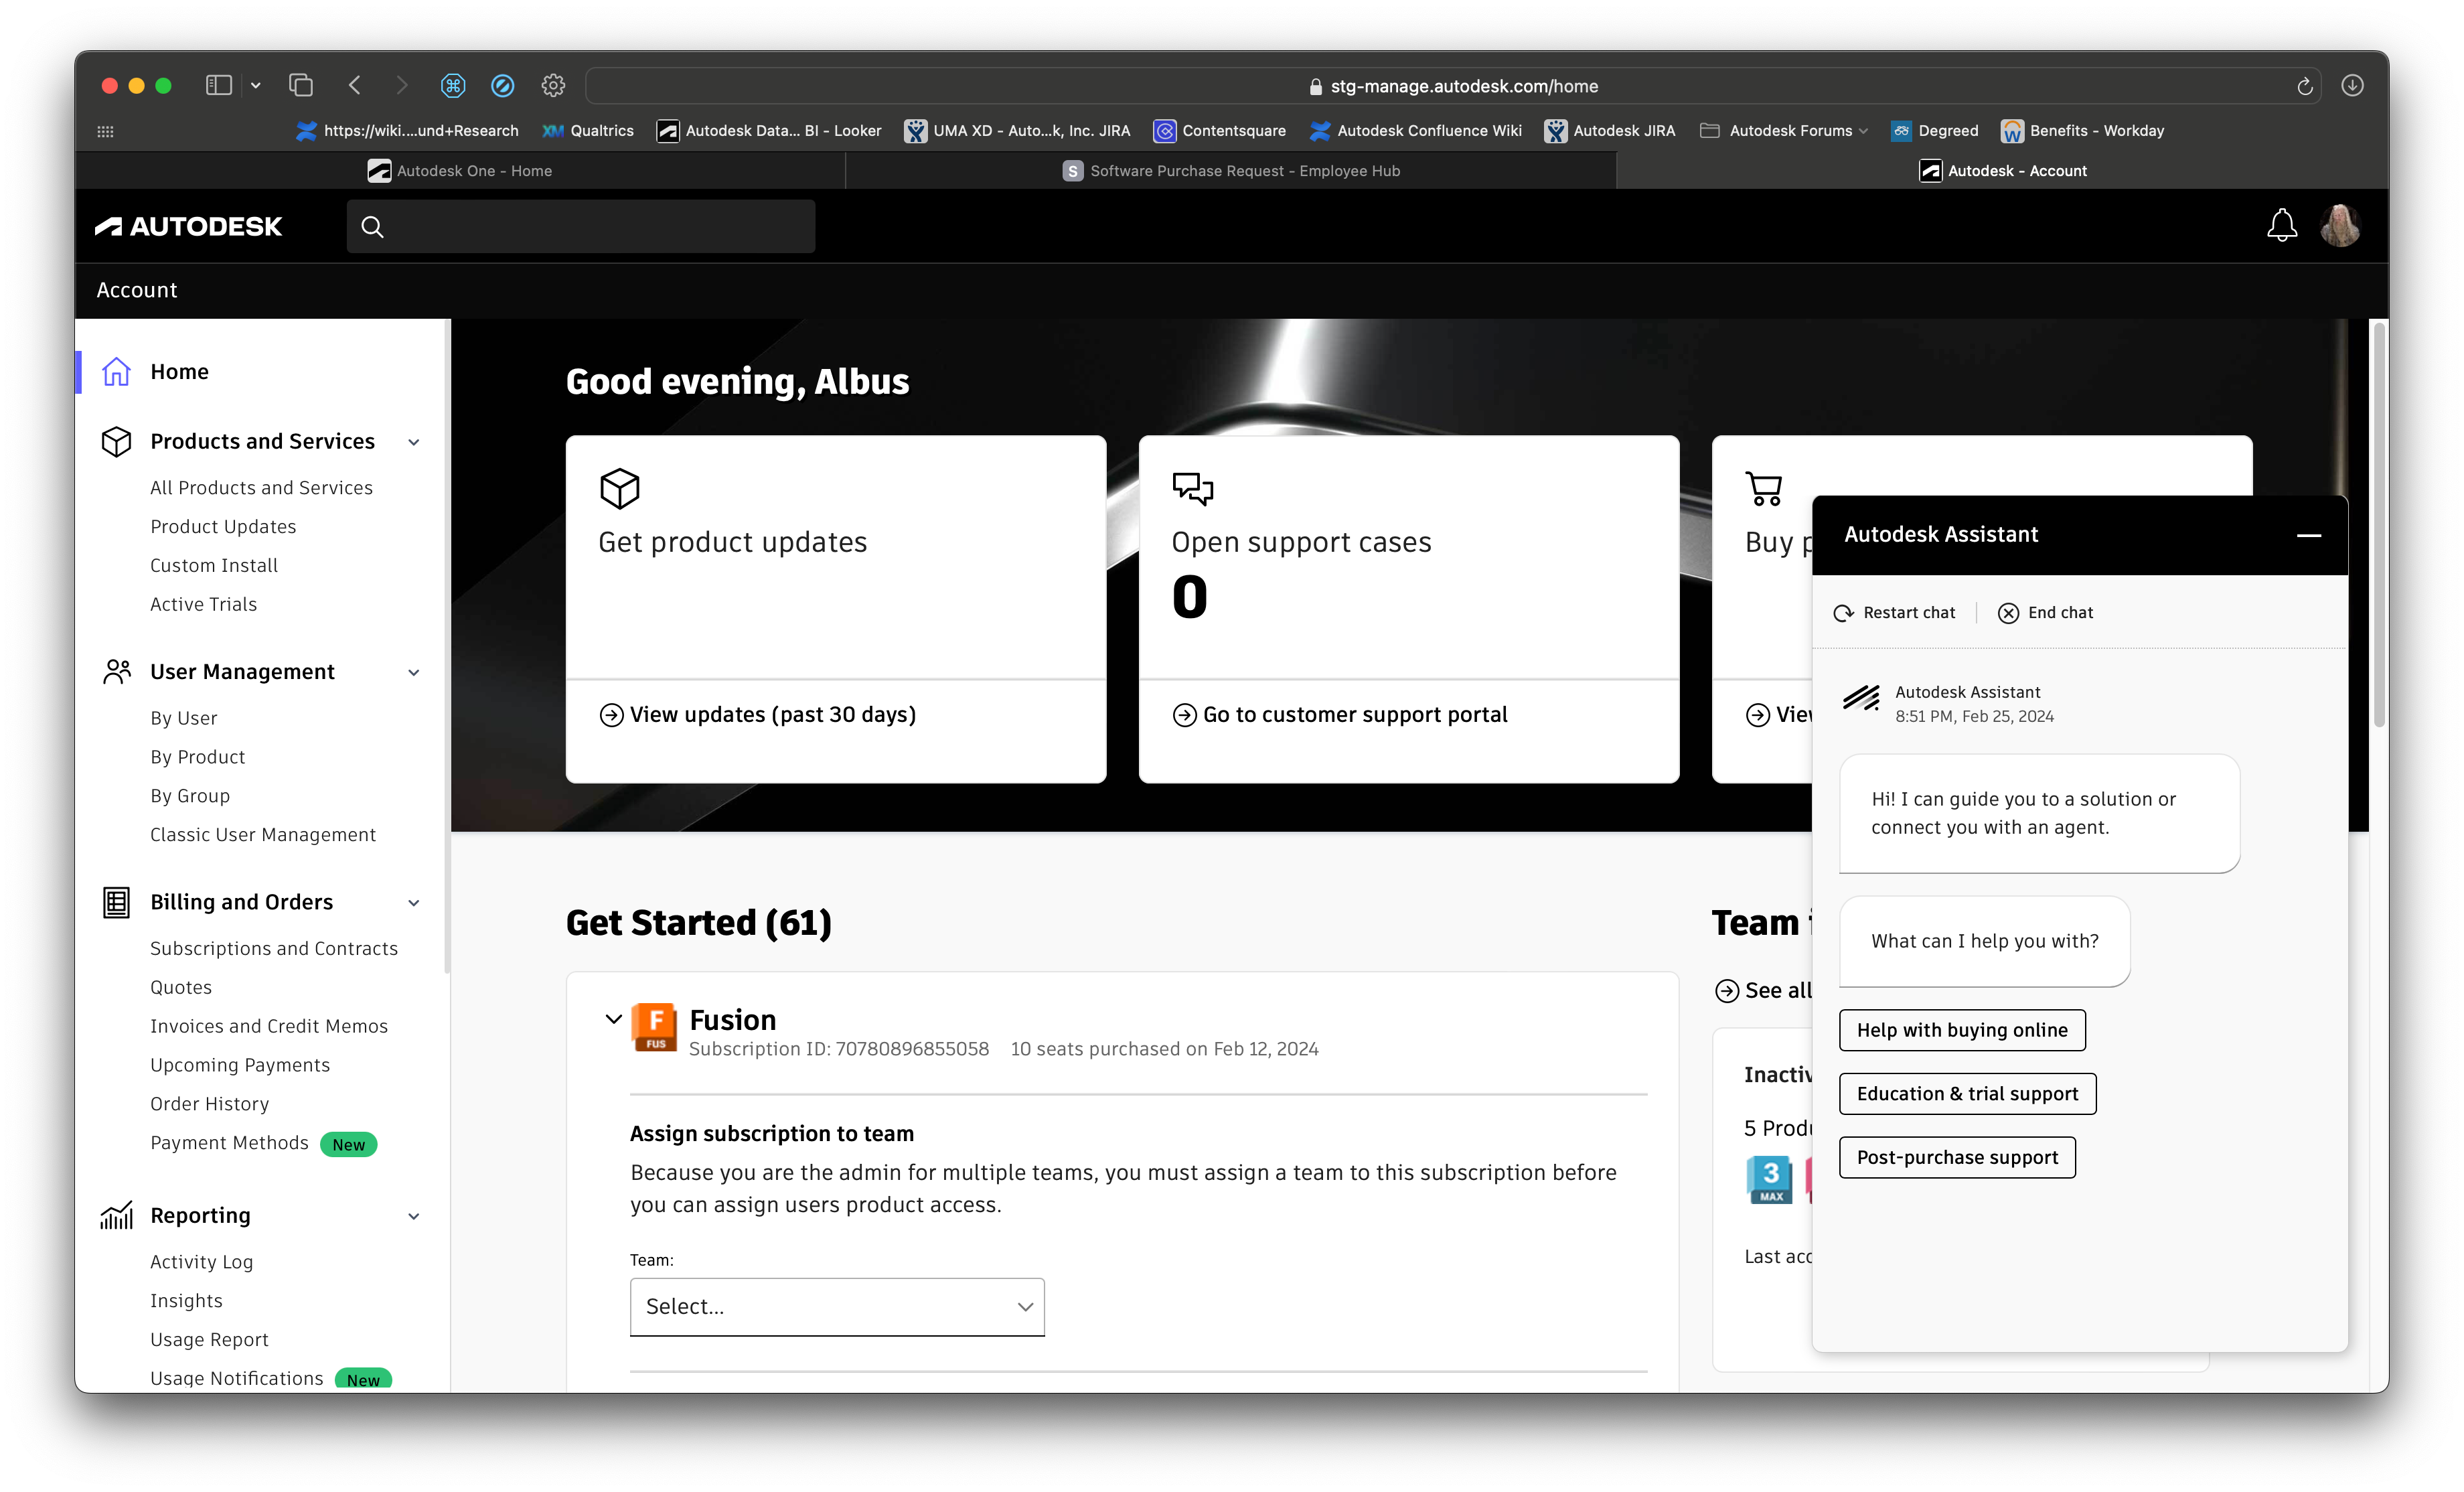Click the Fusion product icon
2464x1492 pixels.
tap(655, 1028)
